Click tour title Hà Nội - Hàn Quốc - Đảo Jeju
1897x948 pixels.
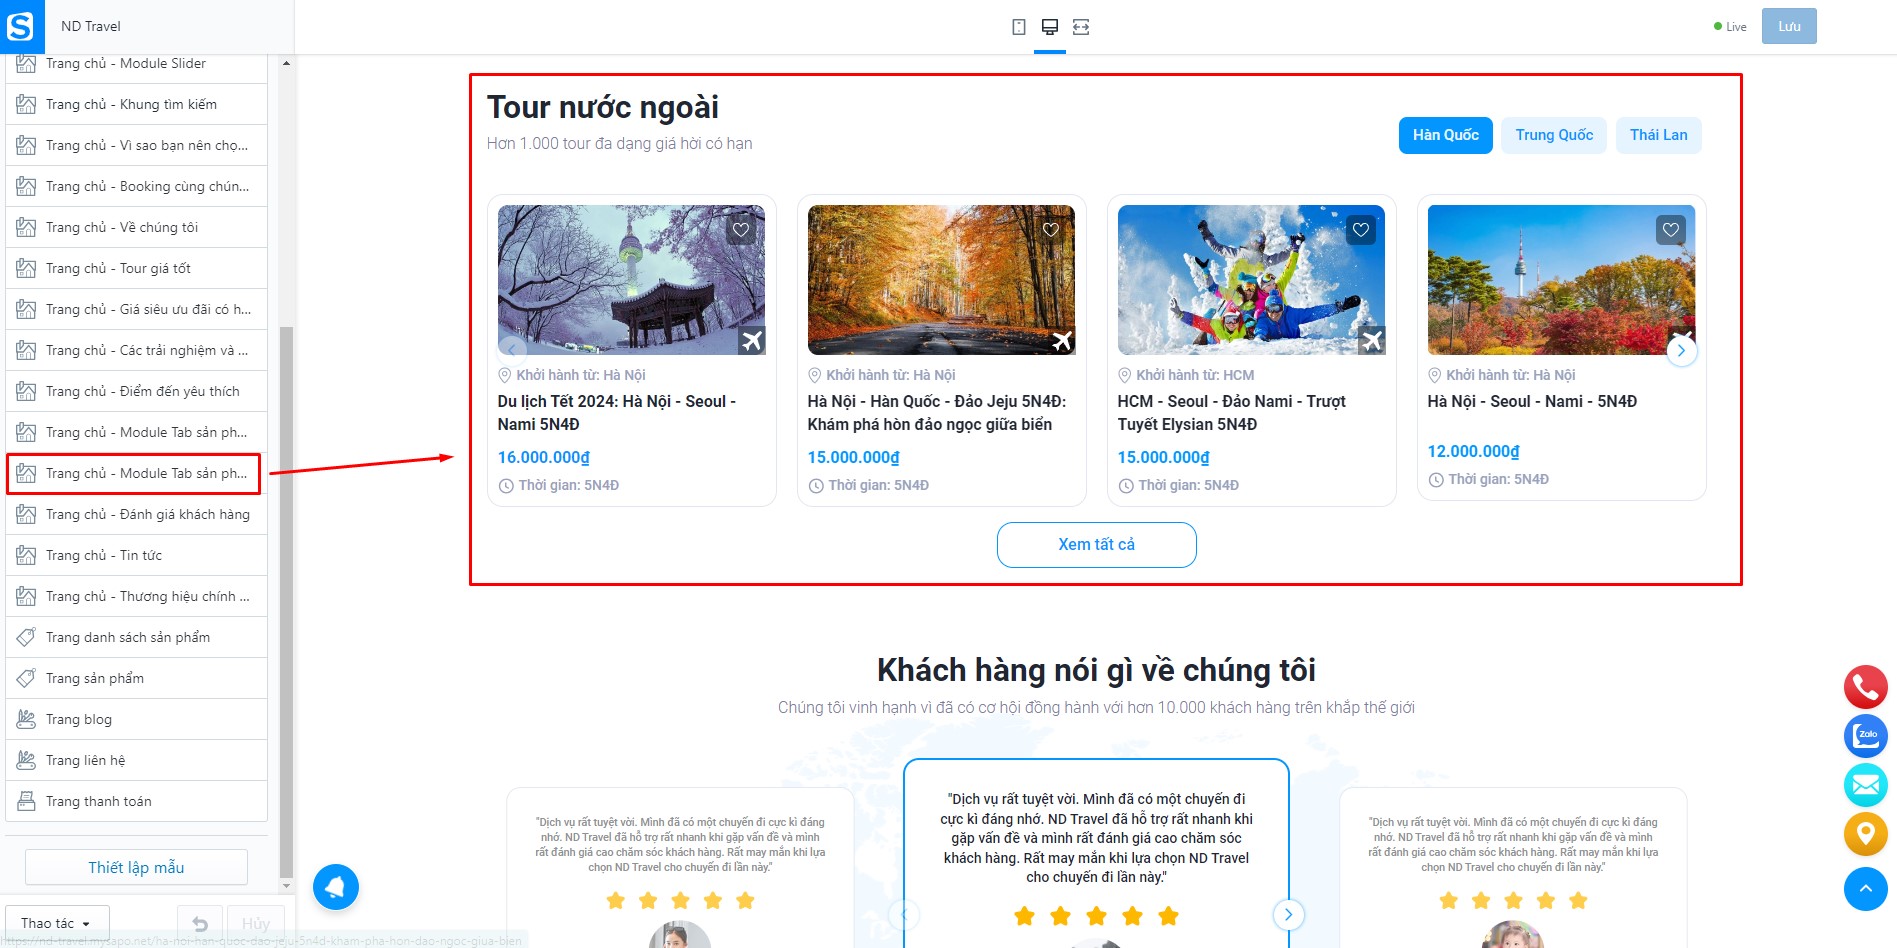(x=937, y=413)
